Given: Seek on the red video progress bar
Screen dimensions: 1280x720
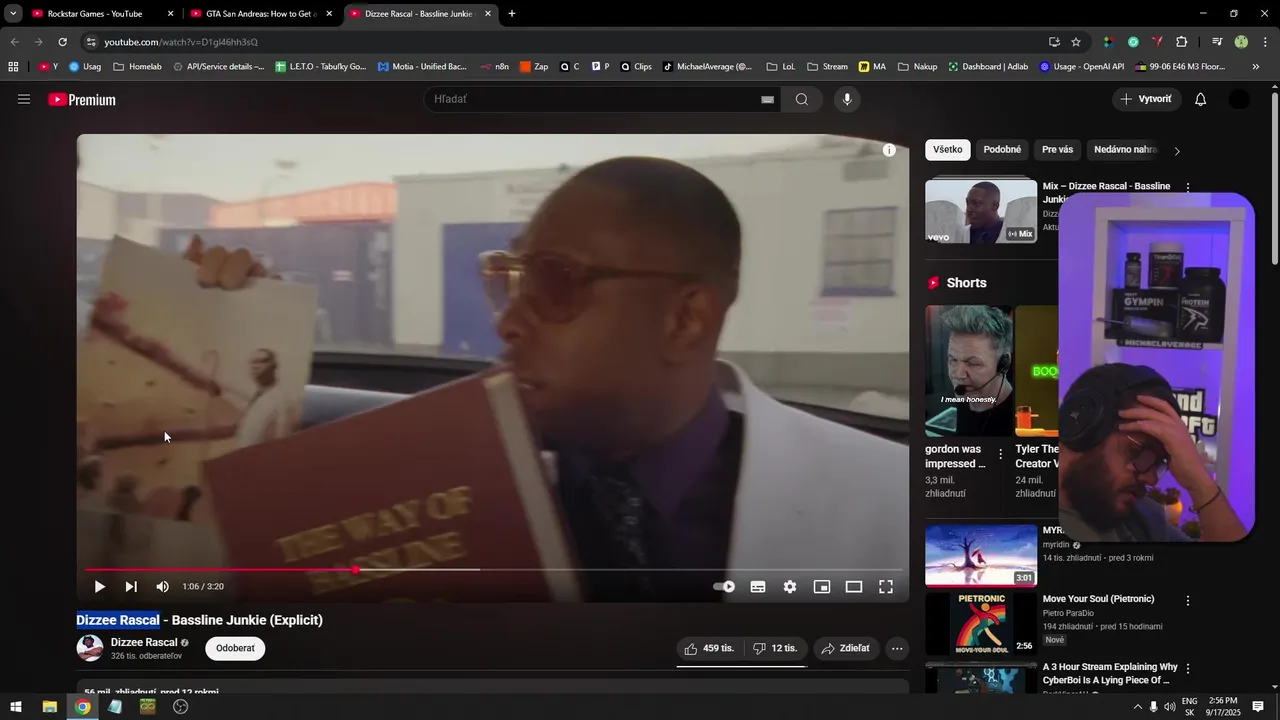Looking at the screenshot, I should click(x=493, y=570).
